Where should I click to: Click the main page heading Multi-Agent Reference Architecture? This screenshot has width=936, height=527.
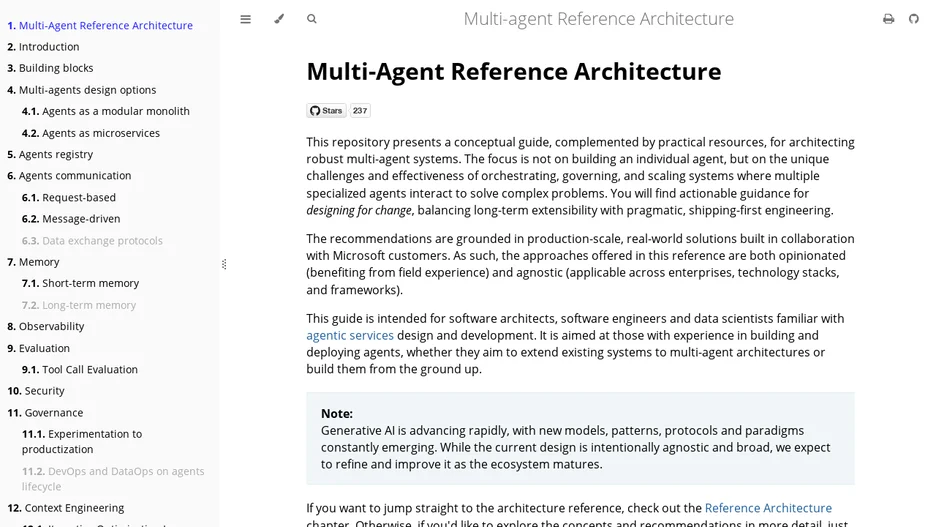pos(514,72)
